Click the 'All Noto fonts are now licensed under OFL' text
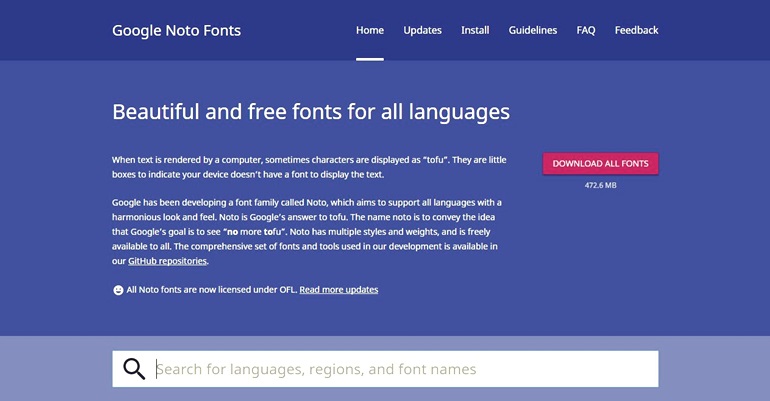 [212, 290]
